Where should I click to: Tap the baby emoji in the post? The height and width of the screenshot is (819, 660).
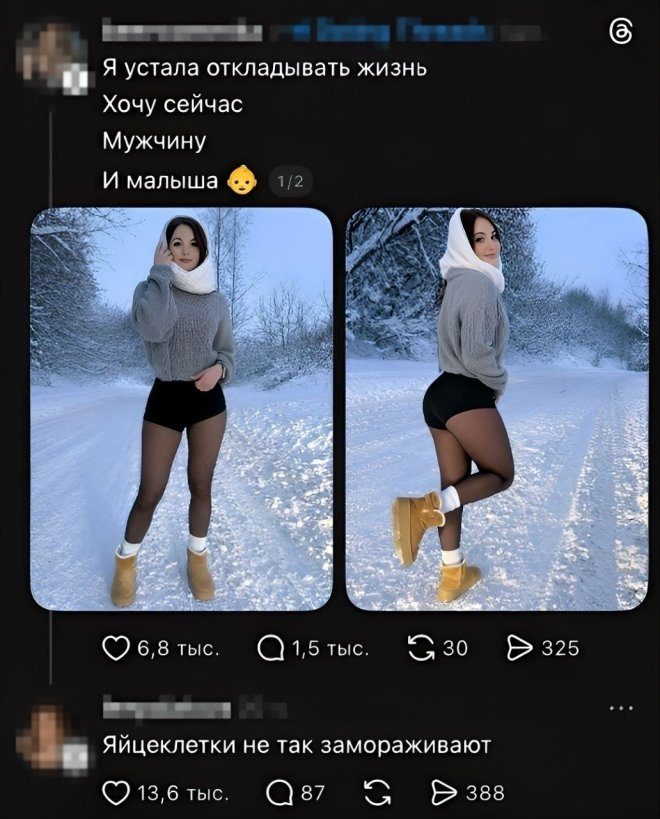tap(242, 180)
